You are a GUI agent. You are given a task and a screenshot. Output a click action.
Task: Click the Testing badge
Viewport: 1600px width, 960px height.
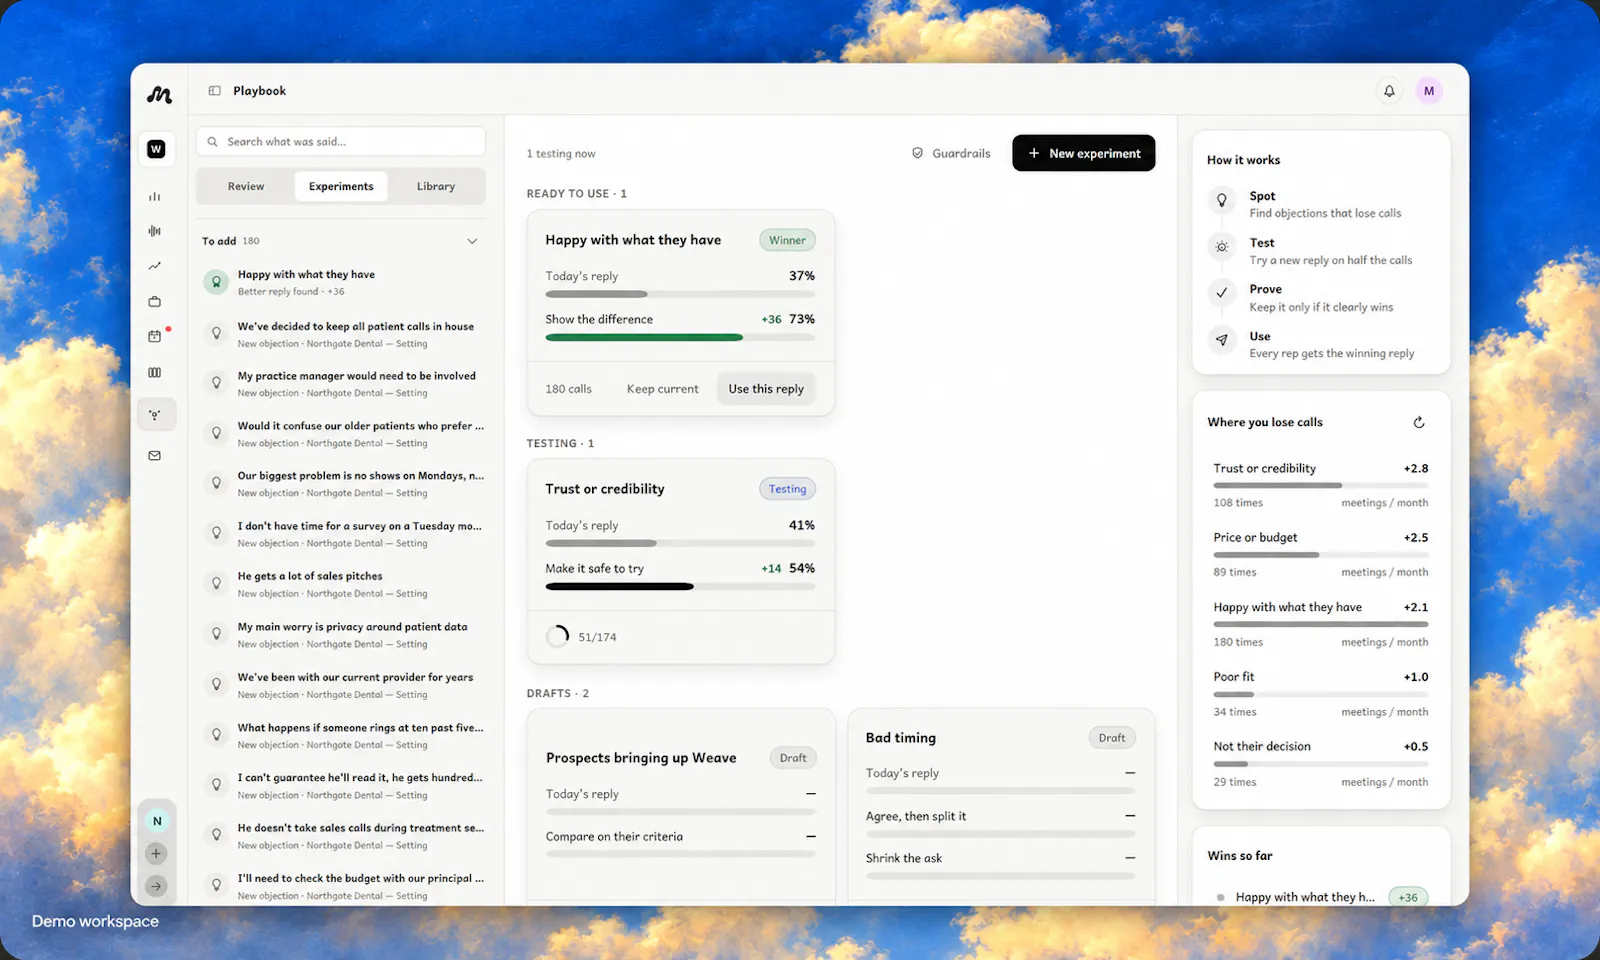tap(788, 489)
